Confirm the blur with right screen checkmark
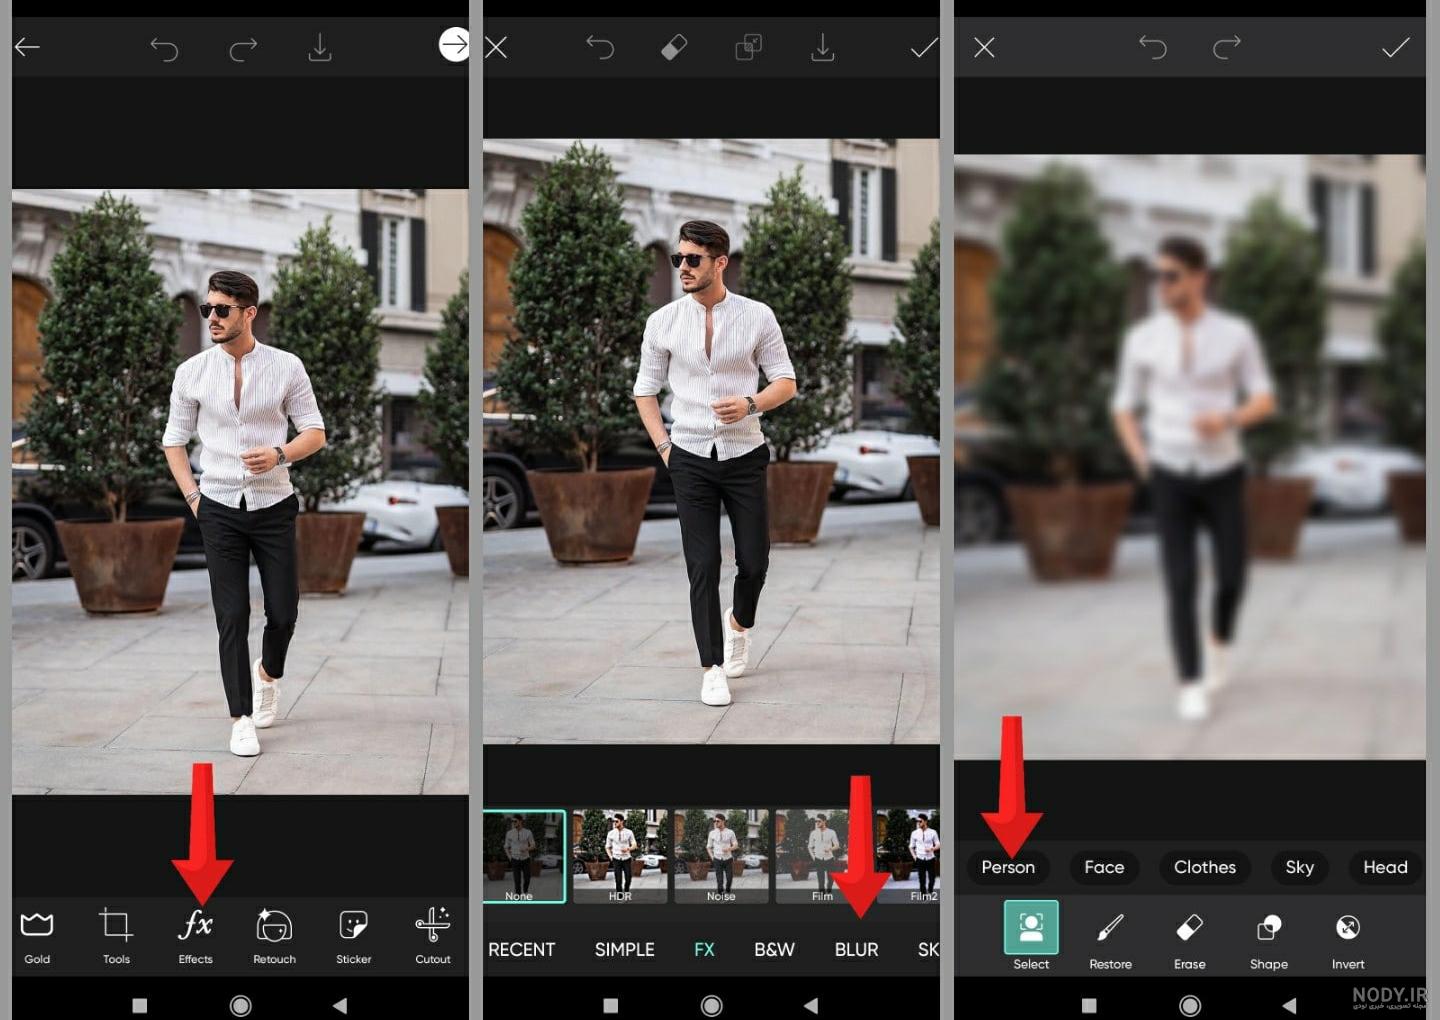 pos(1395,47)
